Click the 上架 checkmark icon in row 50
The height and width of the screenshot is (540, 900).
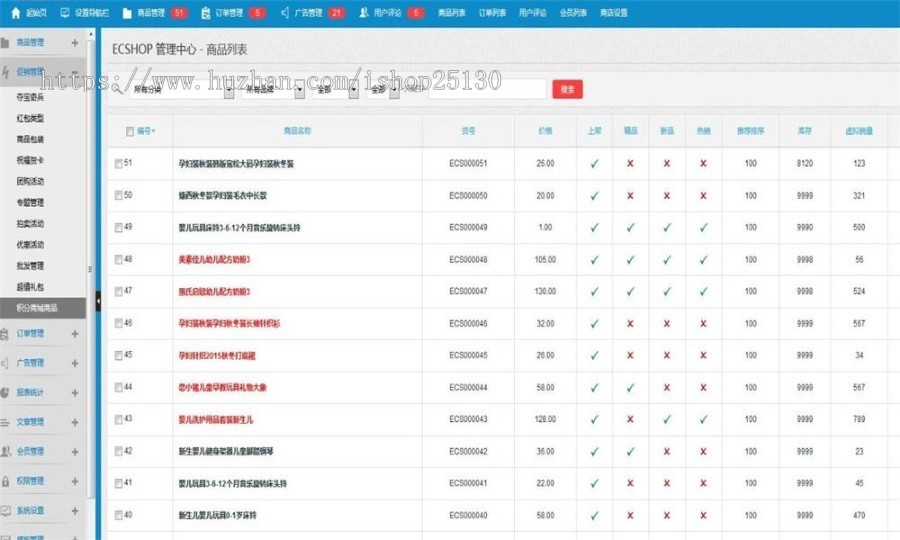(x=594, y=196)
